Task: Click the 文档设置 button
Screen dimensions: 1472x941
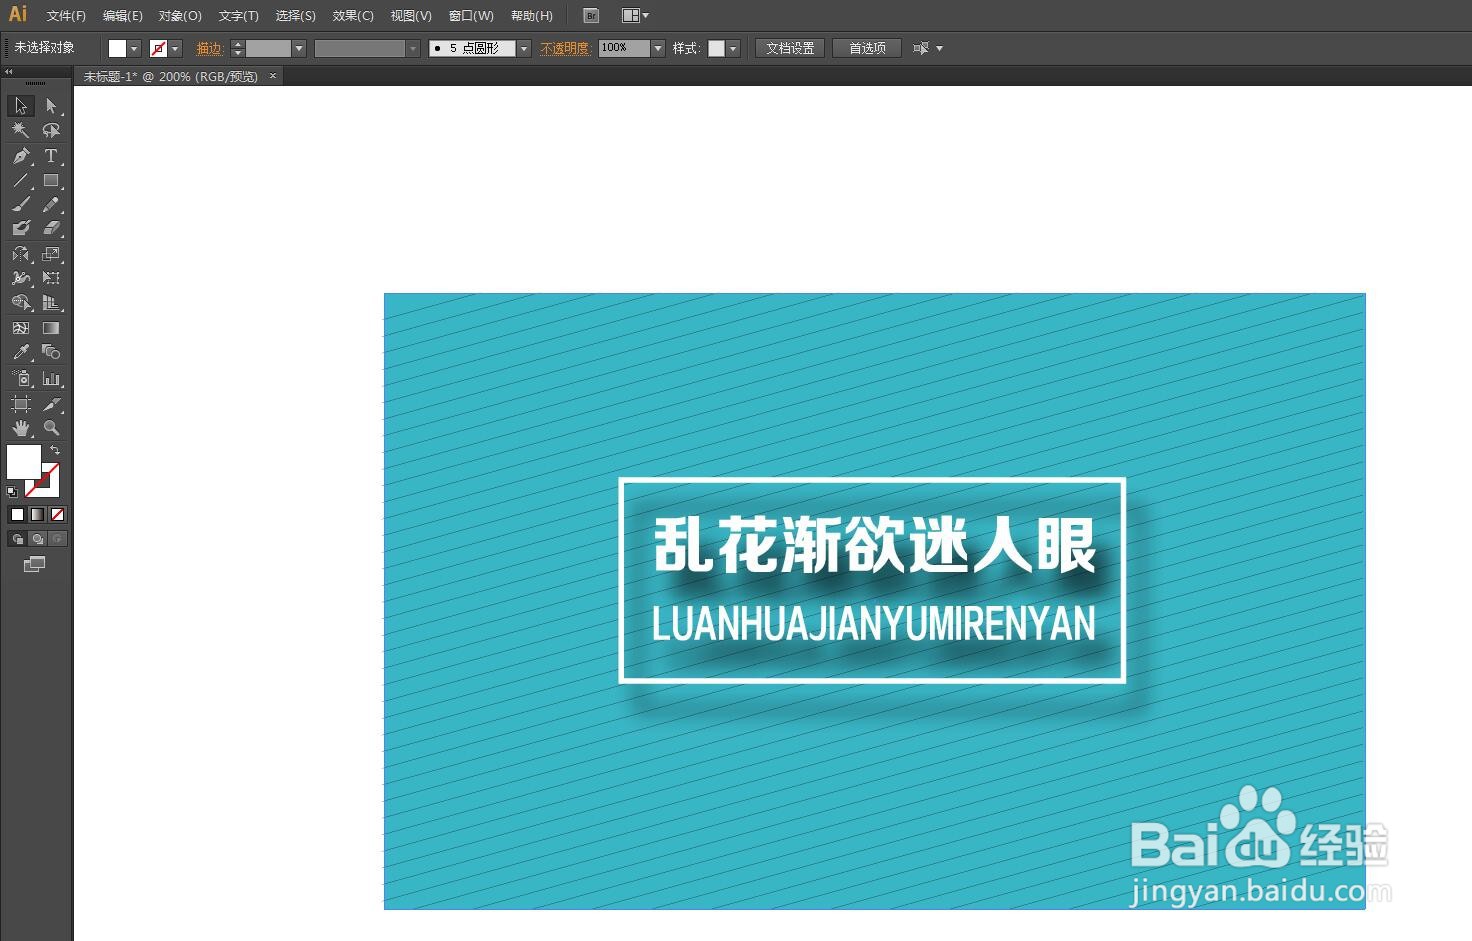Action: tap(788, 48)
